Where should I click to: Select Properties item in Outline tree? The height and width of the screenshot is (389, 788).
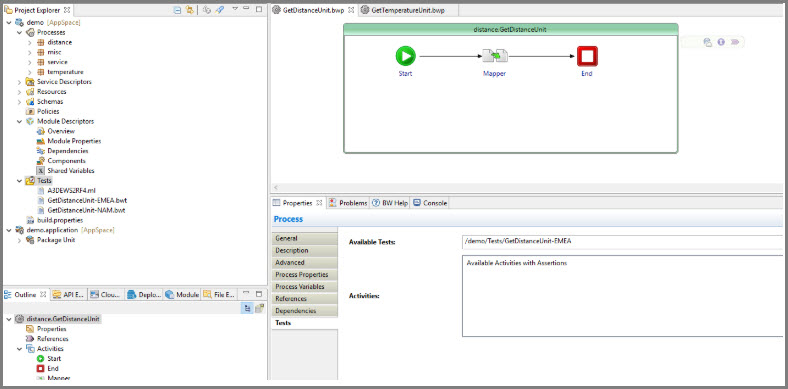point(46,329)
